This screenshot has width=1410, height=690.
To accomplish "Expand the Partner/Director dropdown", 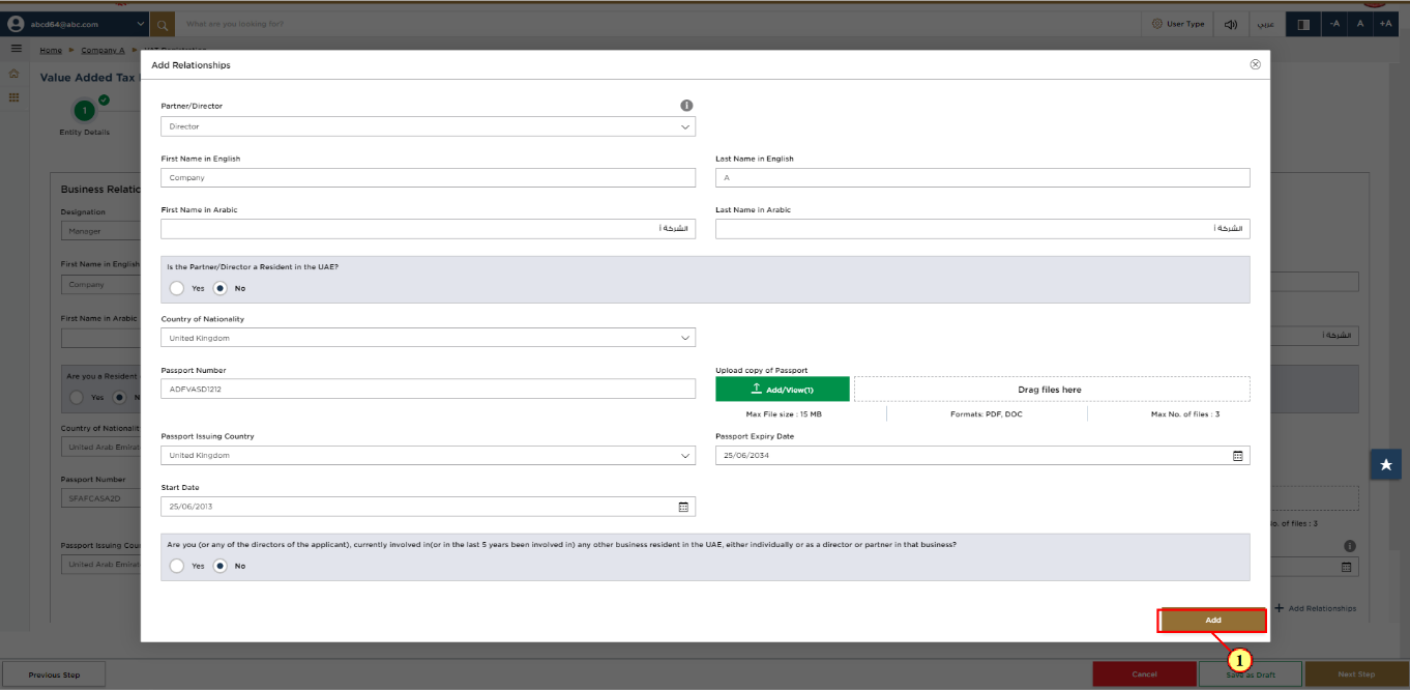I will click(x=428, y=127).
